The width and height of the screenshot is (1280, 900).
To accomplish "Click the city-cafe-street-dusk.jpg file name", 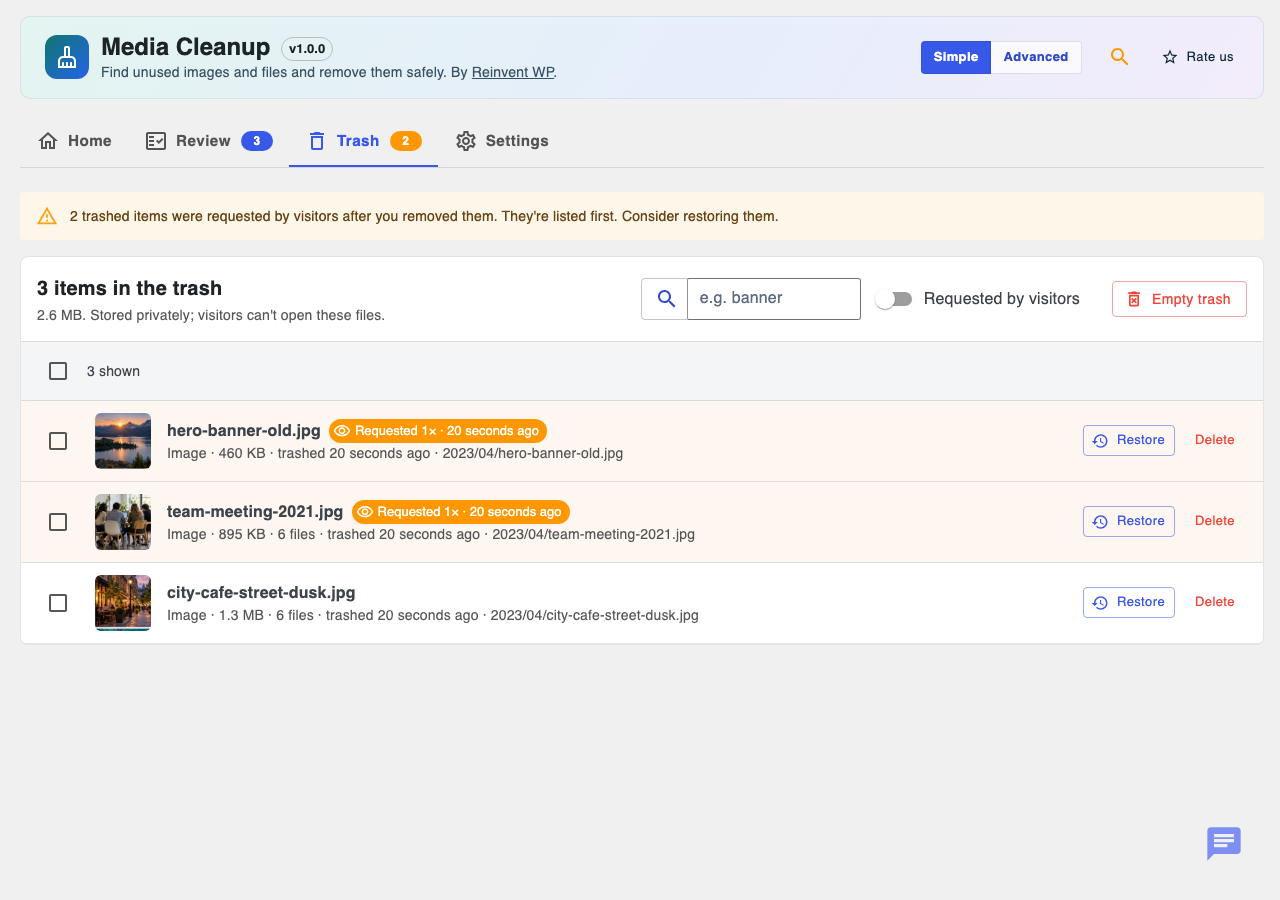I will (x=261, y=593).
